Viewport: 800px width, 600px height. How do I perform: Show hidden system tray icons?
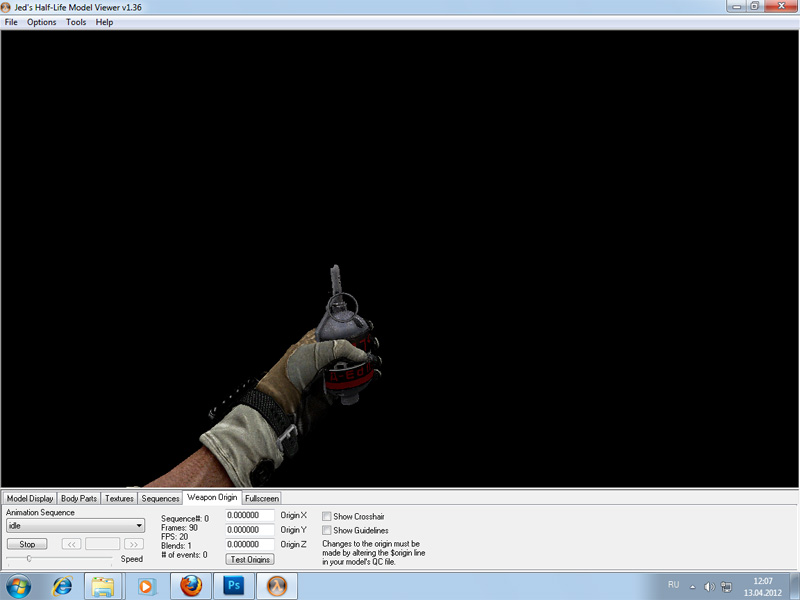pyautogui.click(x=692, y=586)
